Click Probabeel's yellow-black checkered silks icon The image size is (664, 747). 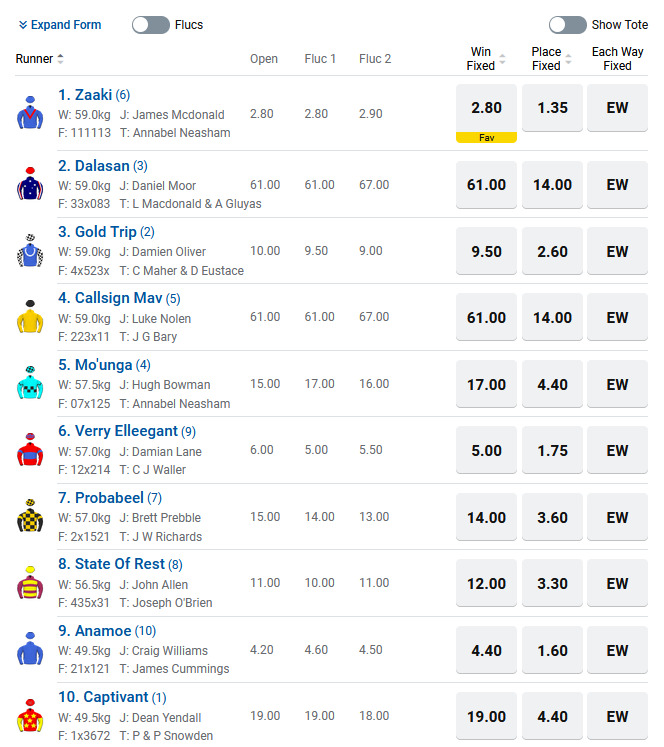[31, 516]
